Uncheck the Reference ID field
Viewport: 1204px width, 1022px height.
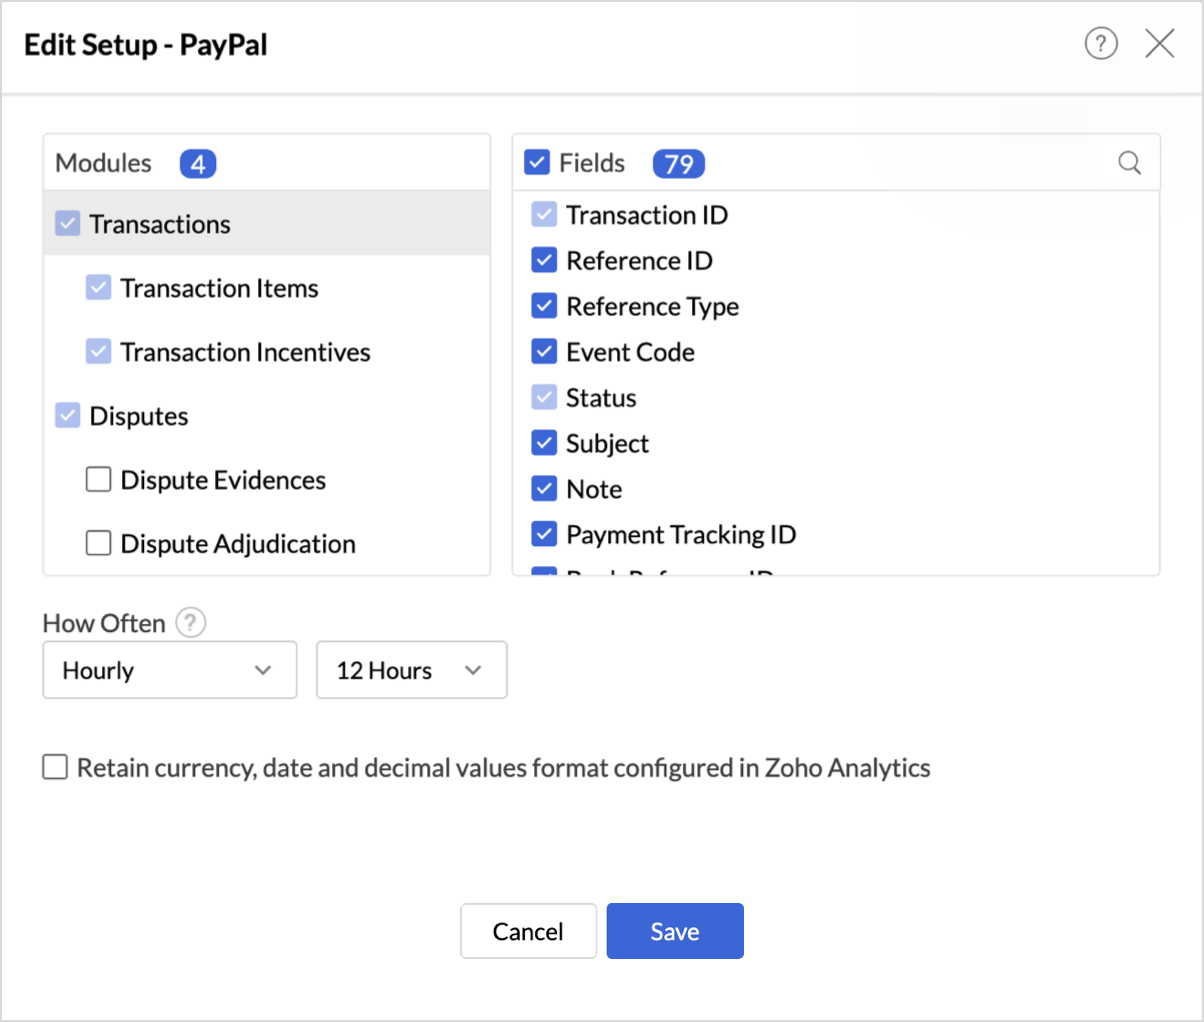(x=544, y=261)
